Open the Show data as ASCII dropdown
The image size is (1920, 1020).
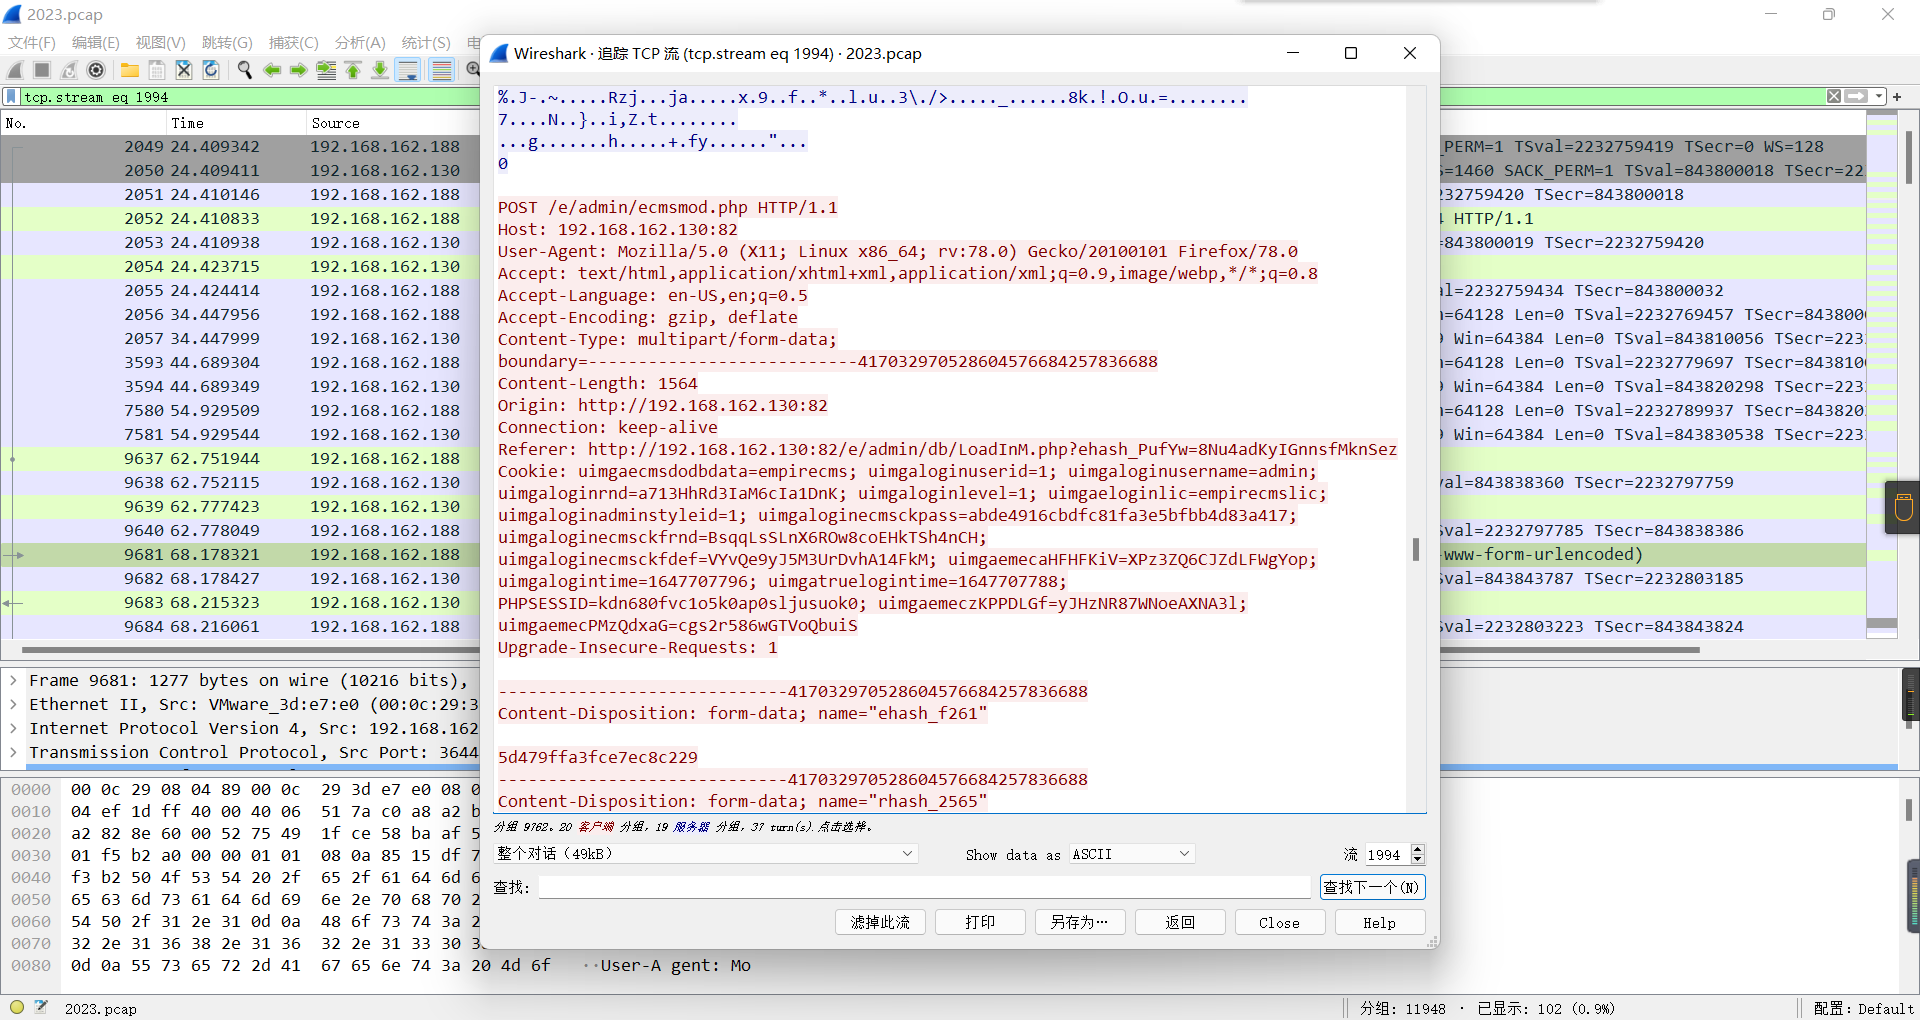(1132, 854)
